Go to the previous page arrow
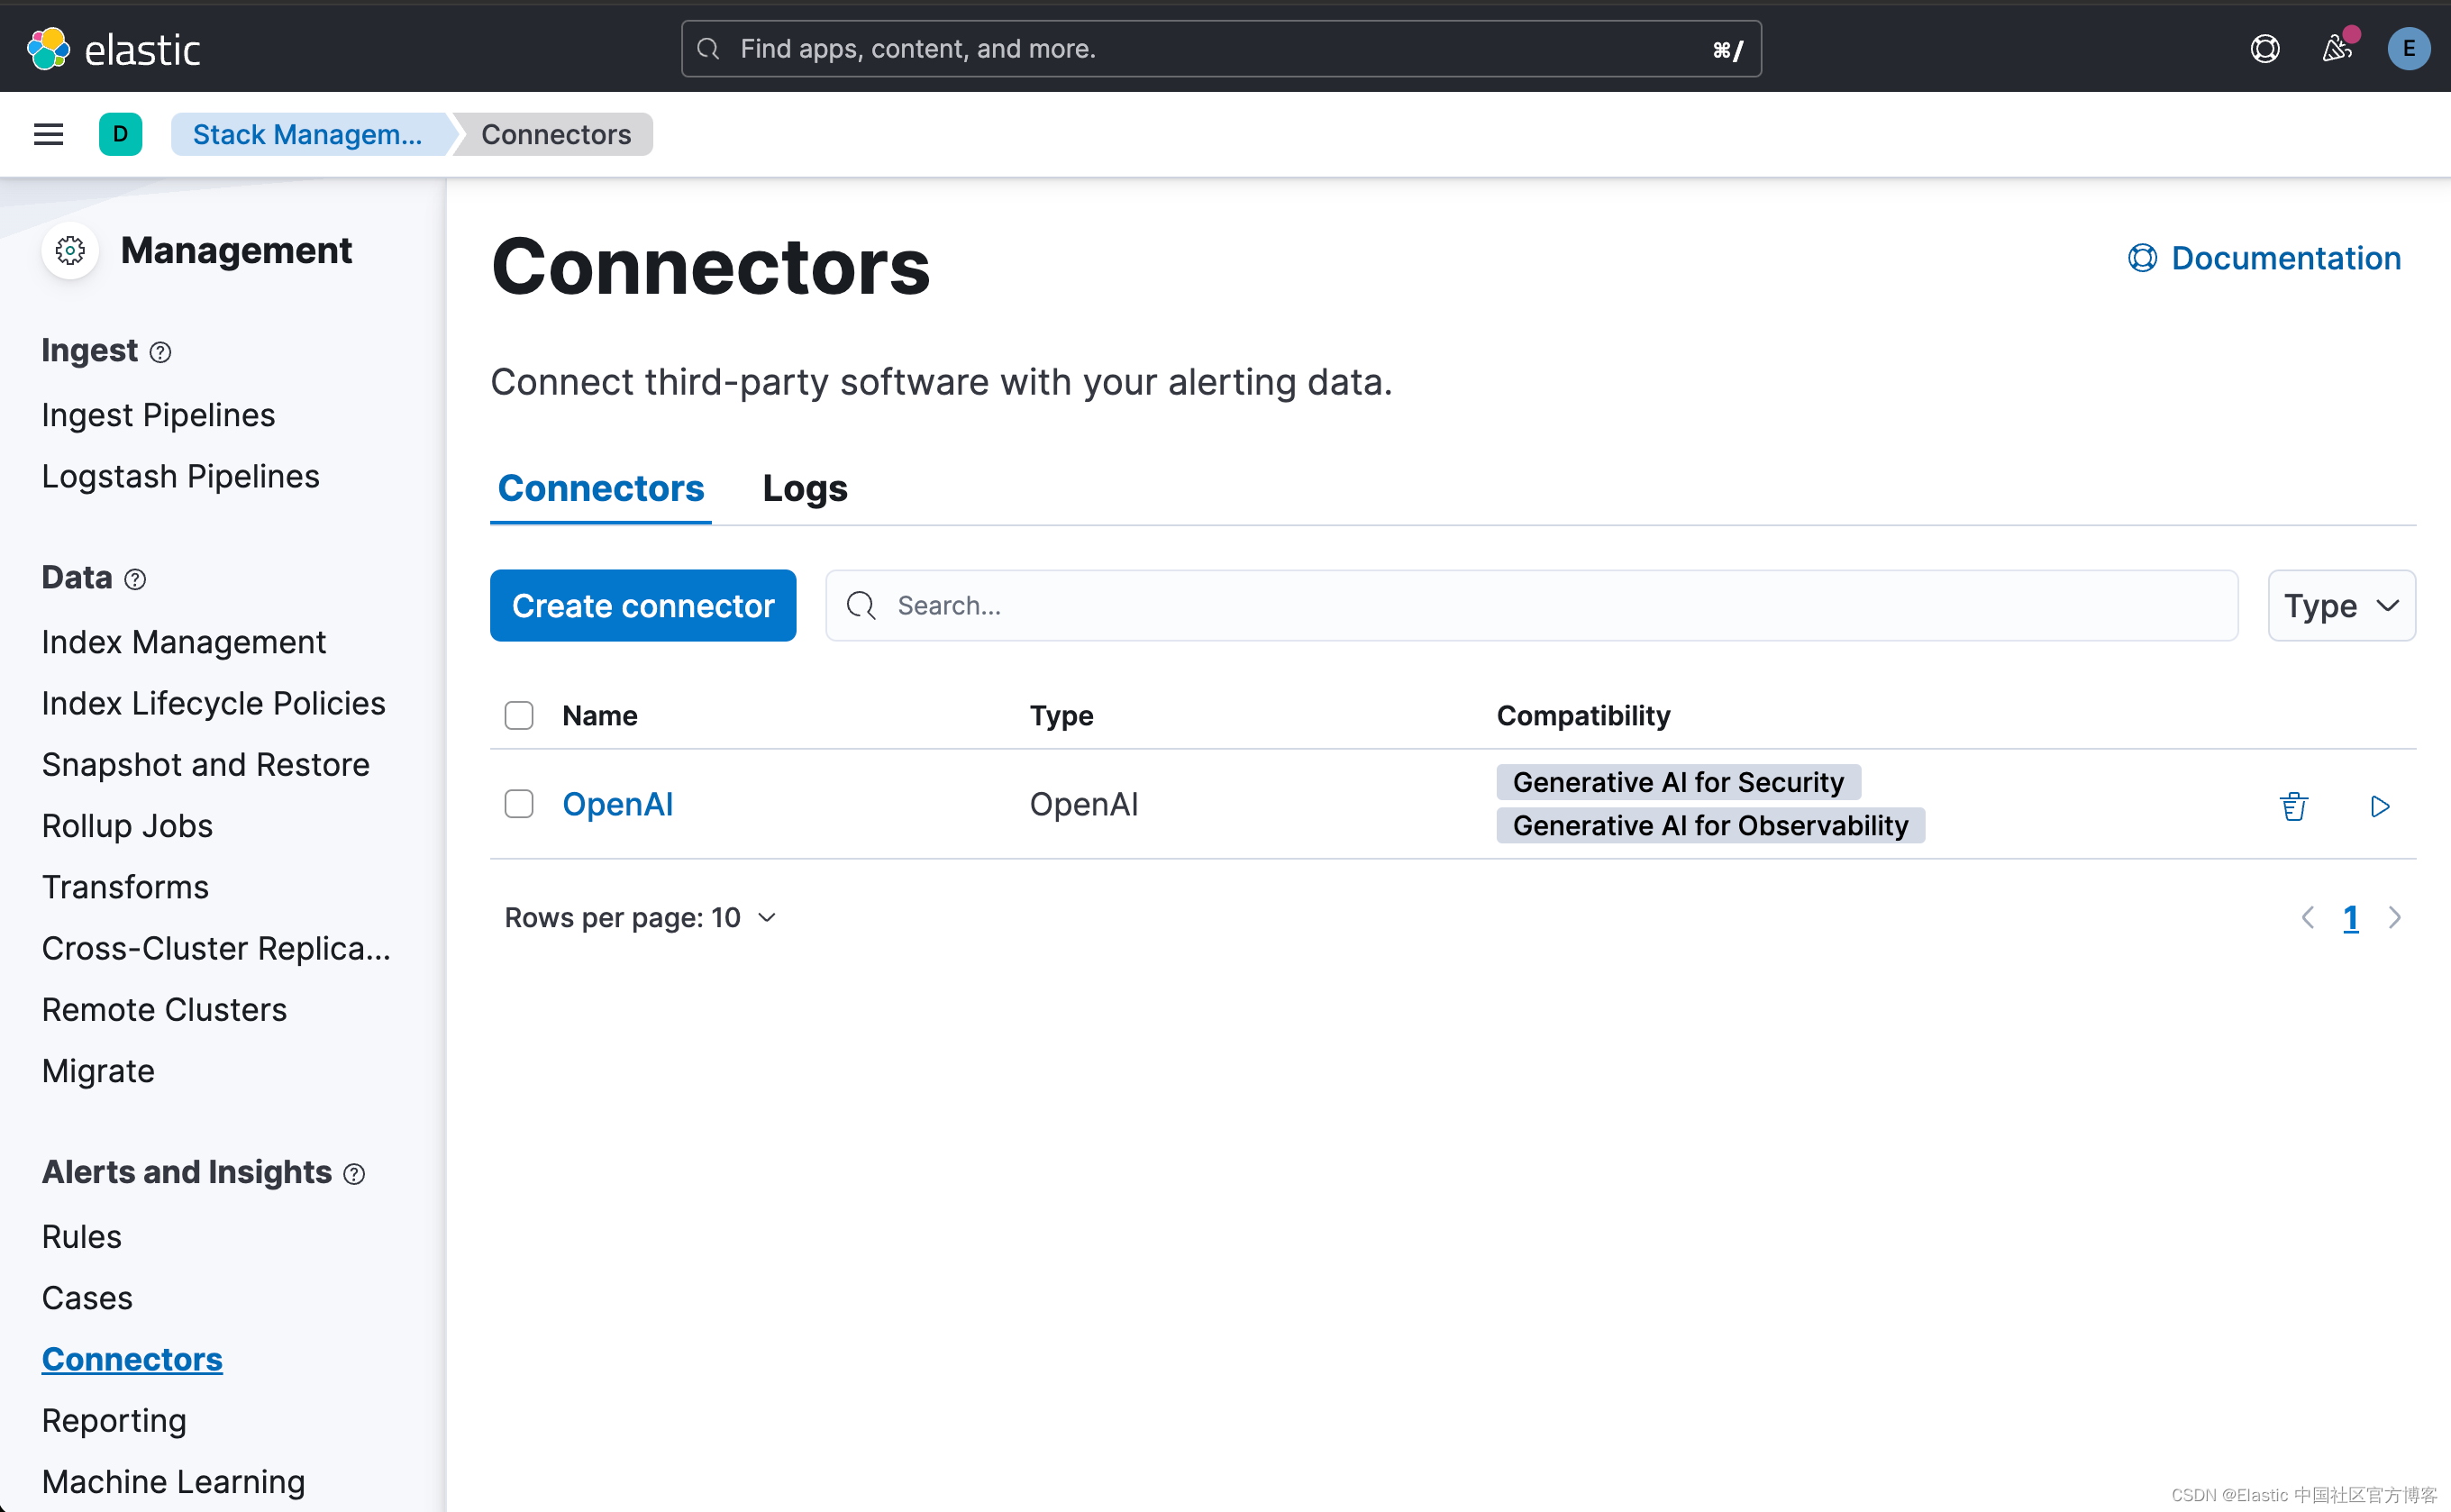Screen dimensions: 2451x1512 [x=2307, y=917]
